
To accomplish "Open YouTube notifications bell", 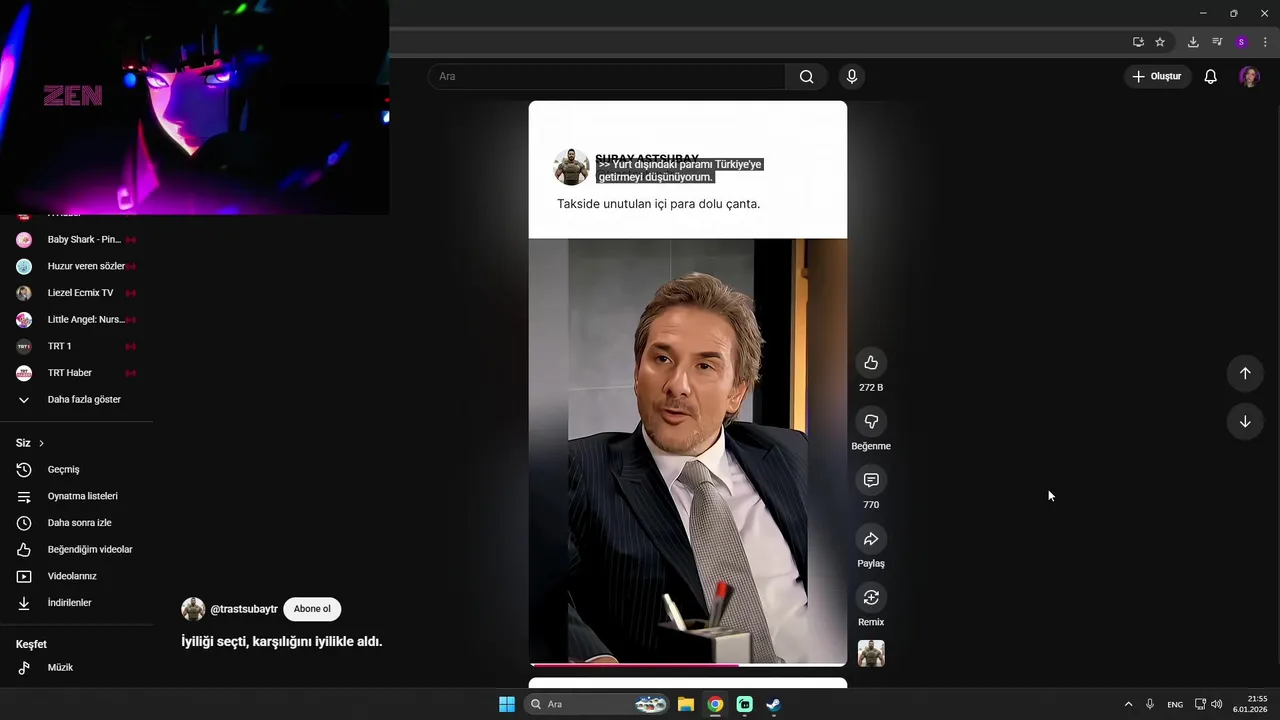I will [x=1211, y=77].
